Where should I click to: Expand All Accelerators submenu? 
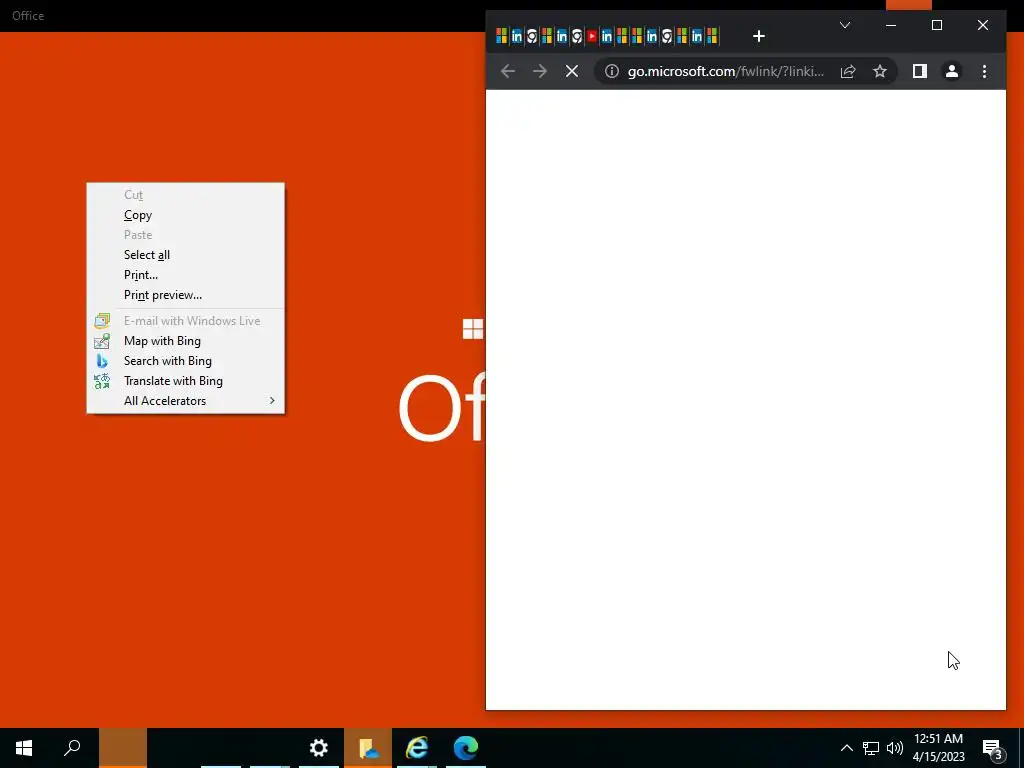pyautogui.click(x=185, y=401)
